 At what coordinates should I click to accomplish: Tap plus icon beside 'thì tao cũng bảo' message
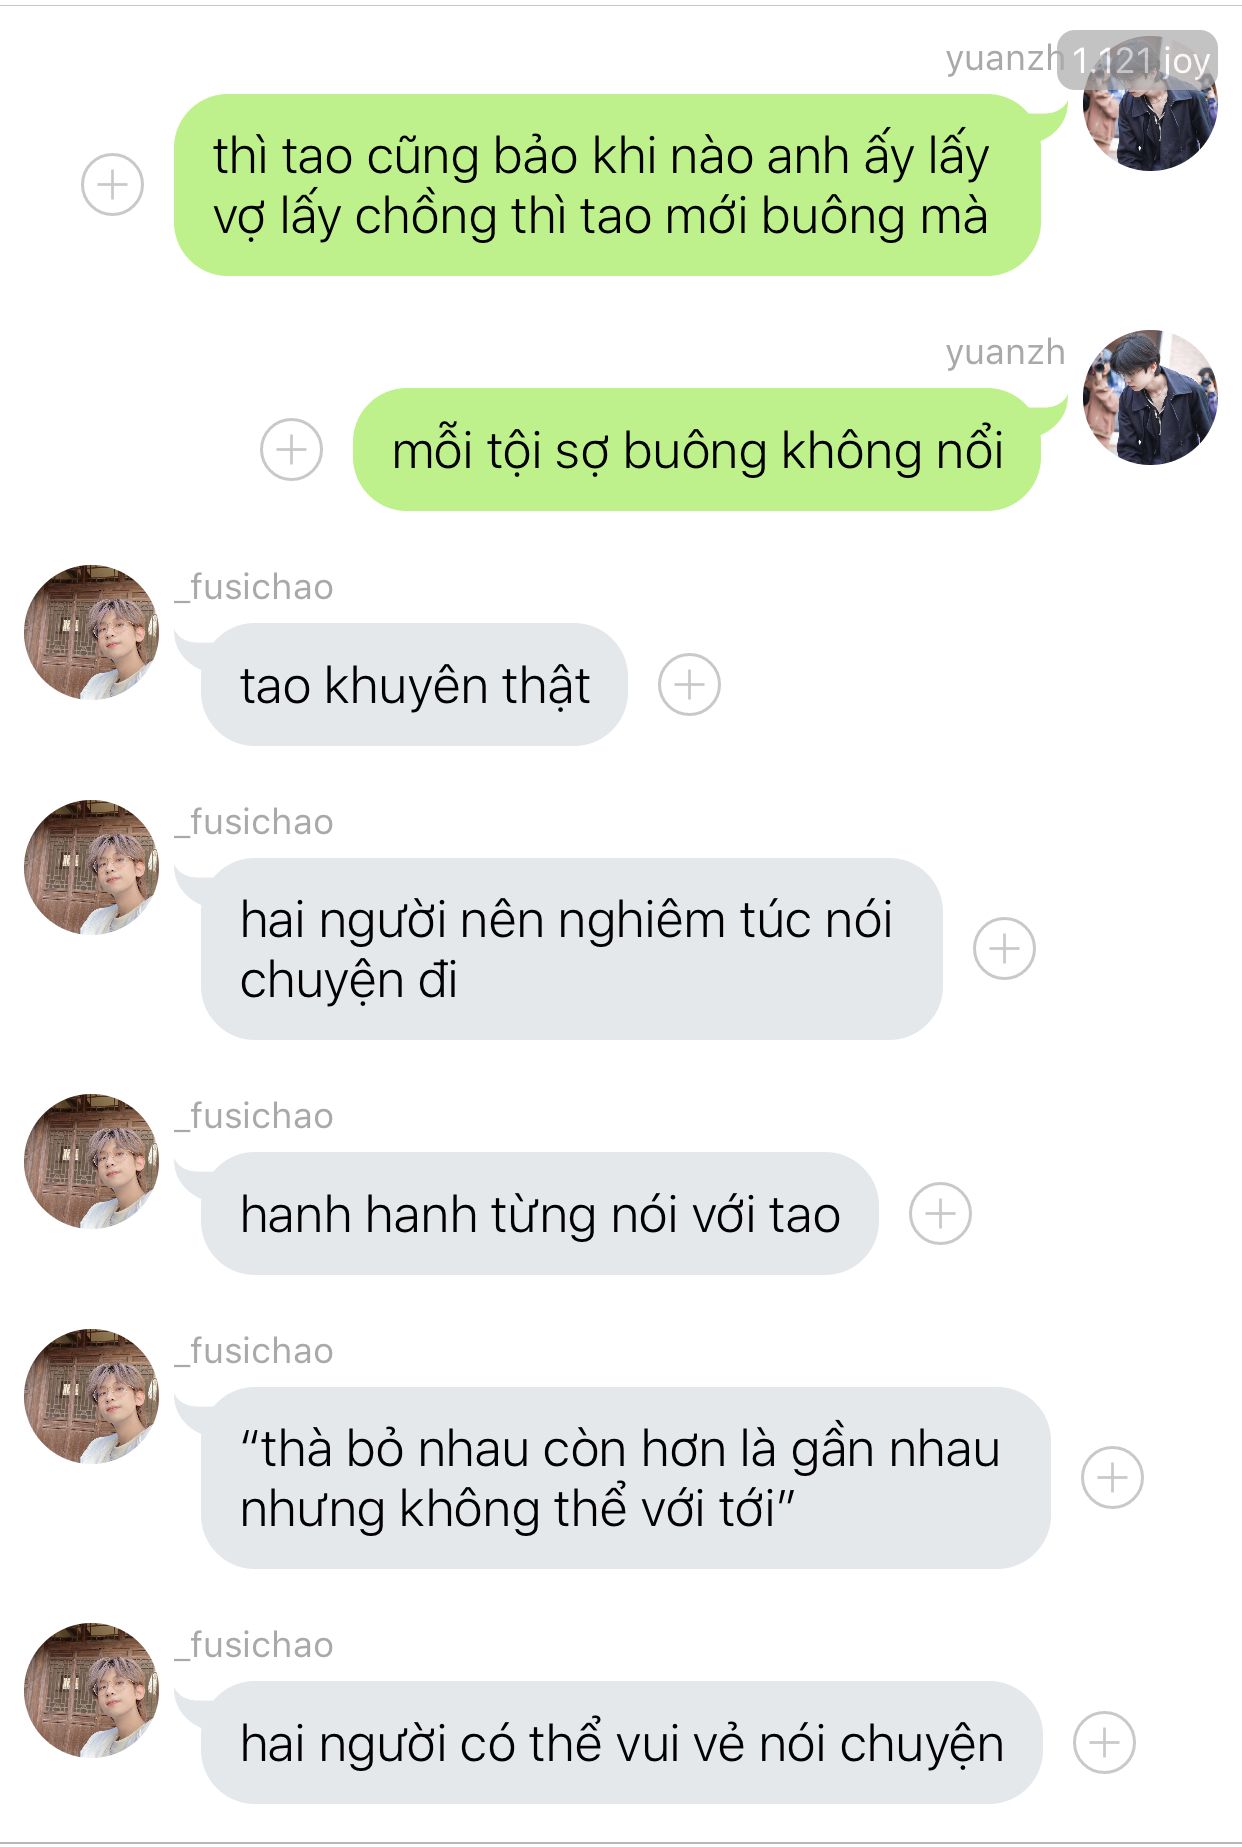pyautogui.click(x=112, y=185)
